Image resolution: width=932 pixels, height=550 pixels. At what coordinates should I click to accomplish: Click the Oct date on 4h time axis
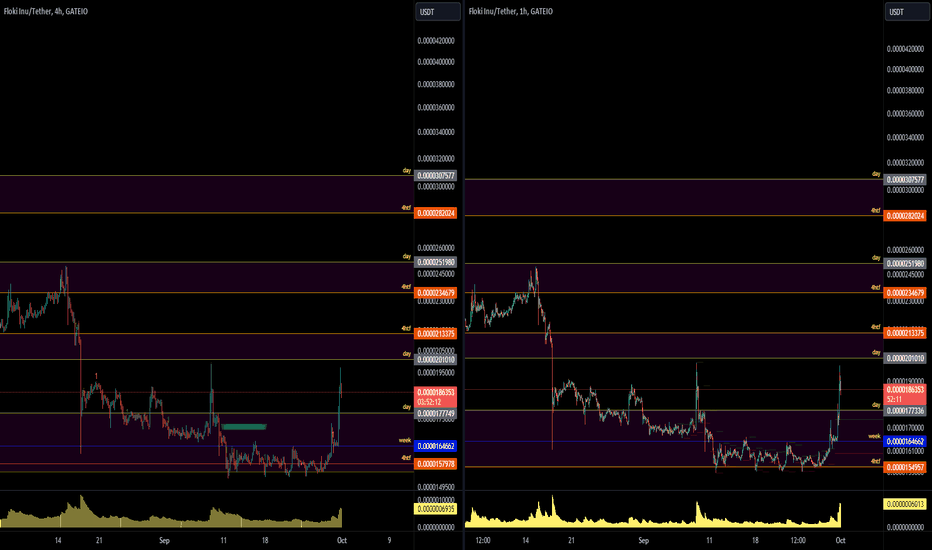pyautogui.click(x=342, y=540)
